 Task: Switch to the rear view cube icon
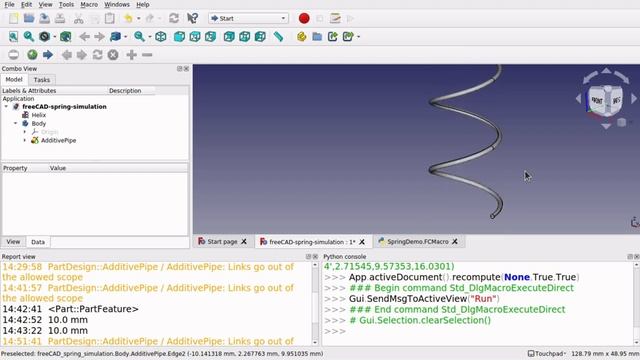tap(229, 37)
